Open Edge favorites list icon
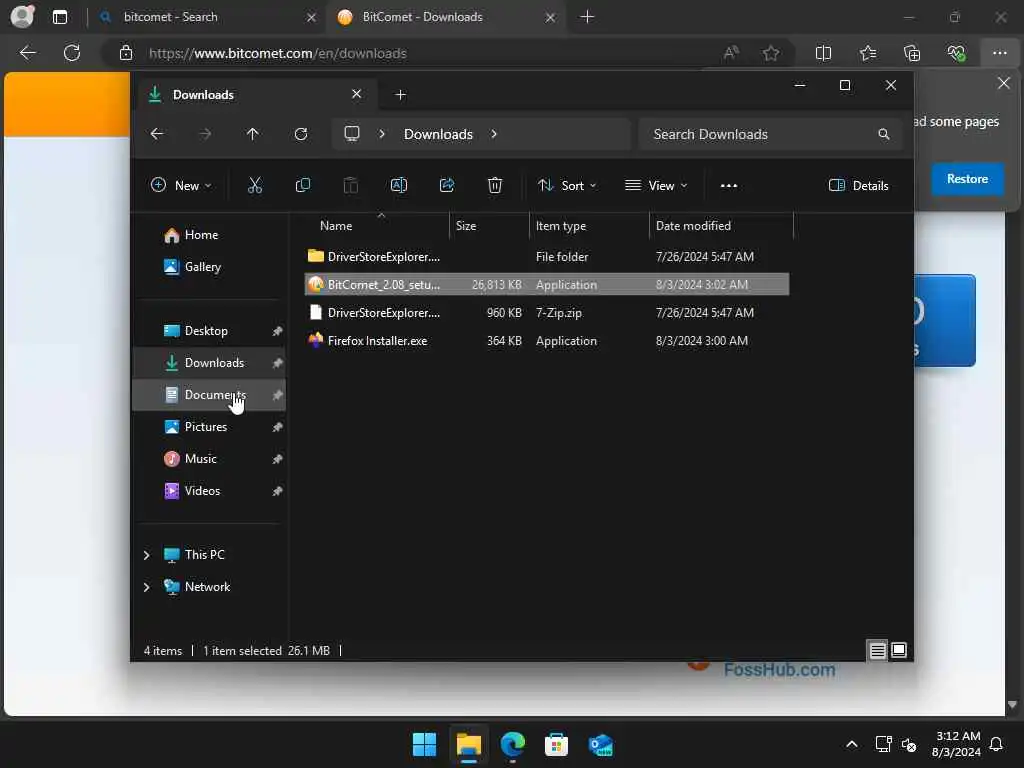The height and width of the screenshot is (768, 1024). (x=868, y=53)
